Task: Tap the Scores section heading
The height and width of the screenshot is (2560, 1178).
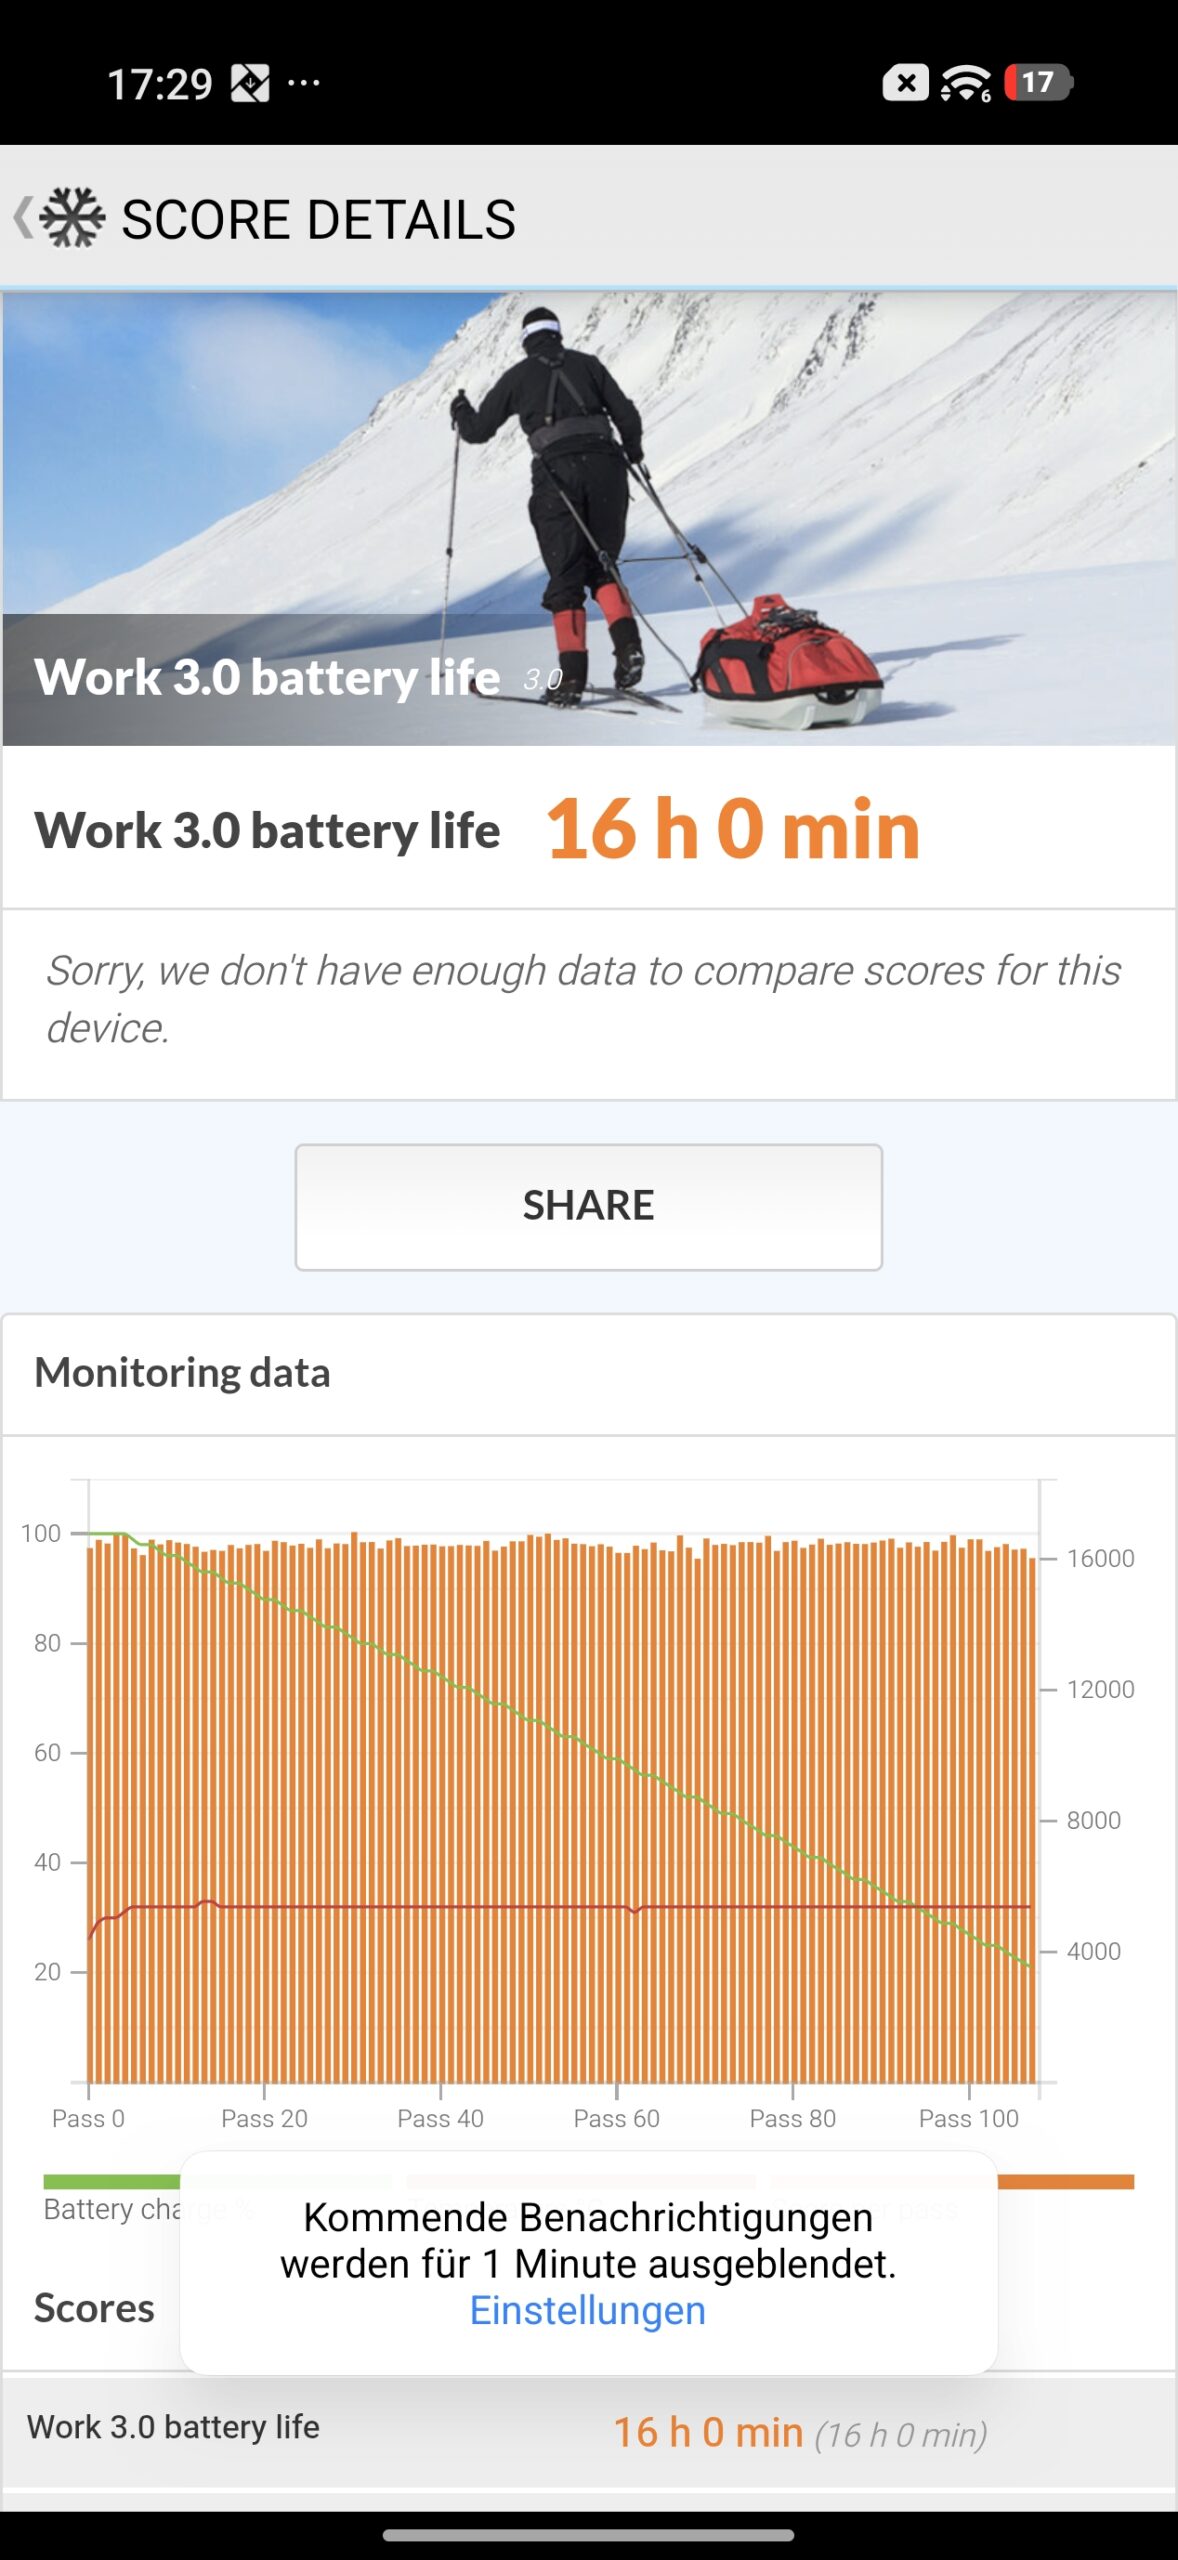Action: point(94,2308)
